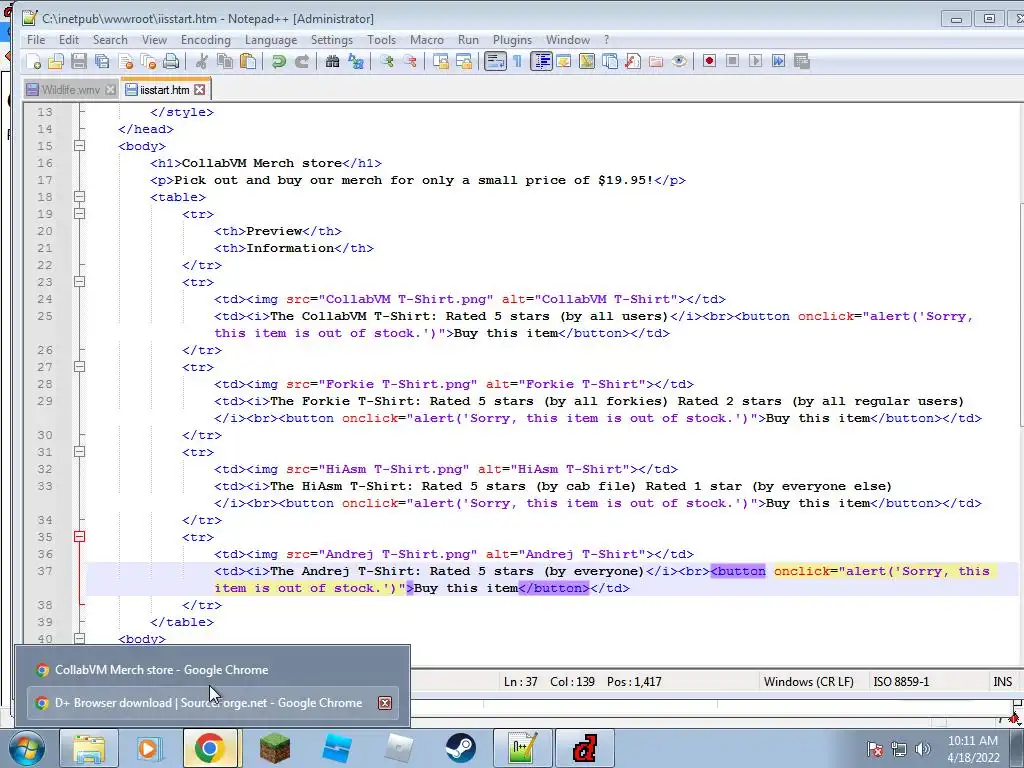Print the document via toolbar icon
The height and width of the screenshot is (768, 1024).
coord(171,61)
